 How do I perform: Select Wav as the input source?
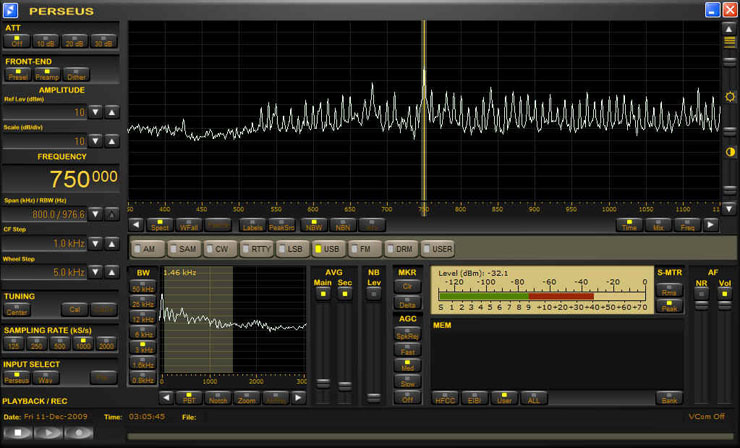(46, 377)
